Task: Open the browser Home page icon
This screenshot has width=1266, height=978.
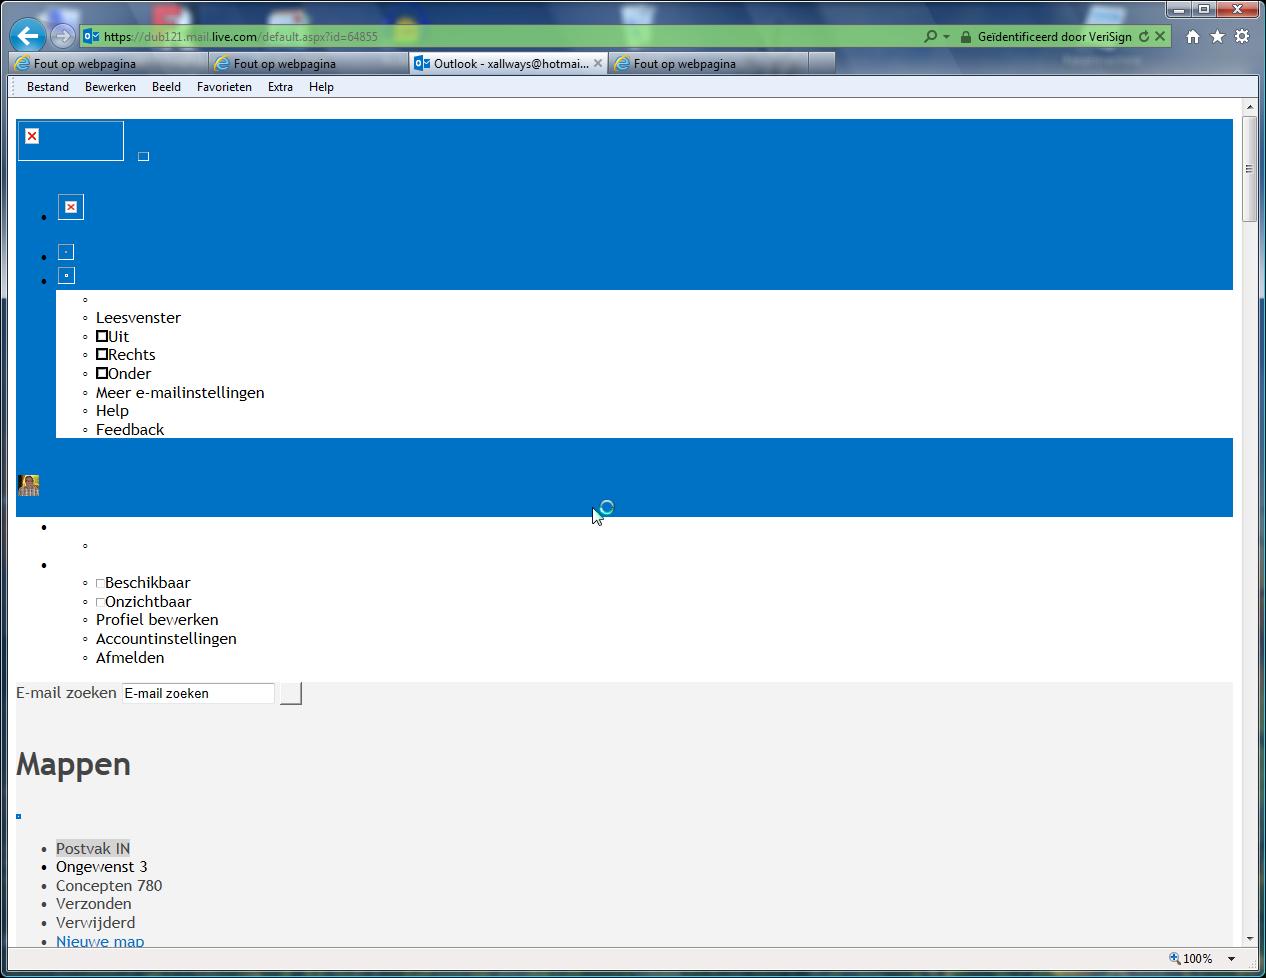Action: coord(1192,36)
